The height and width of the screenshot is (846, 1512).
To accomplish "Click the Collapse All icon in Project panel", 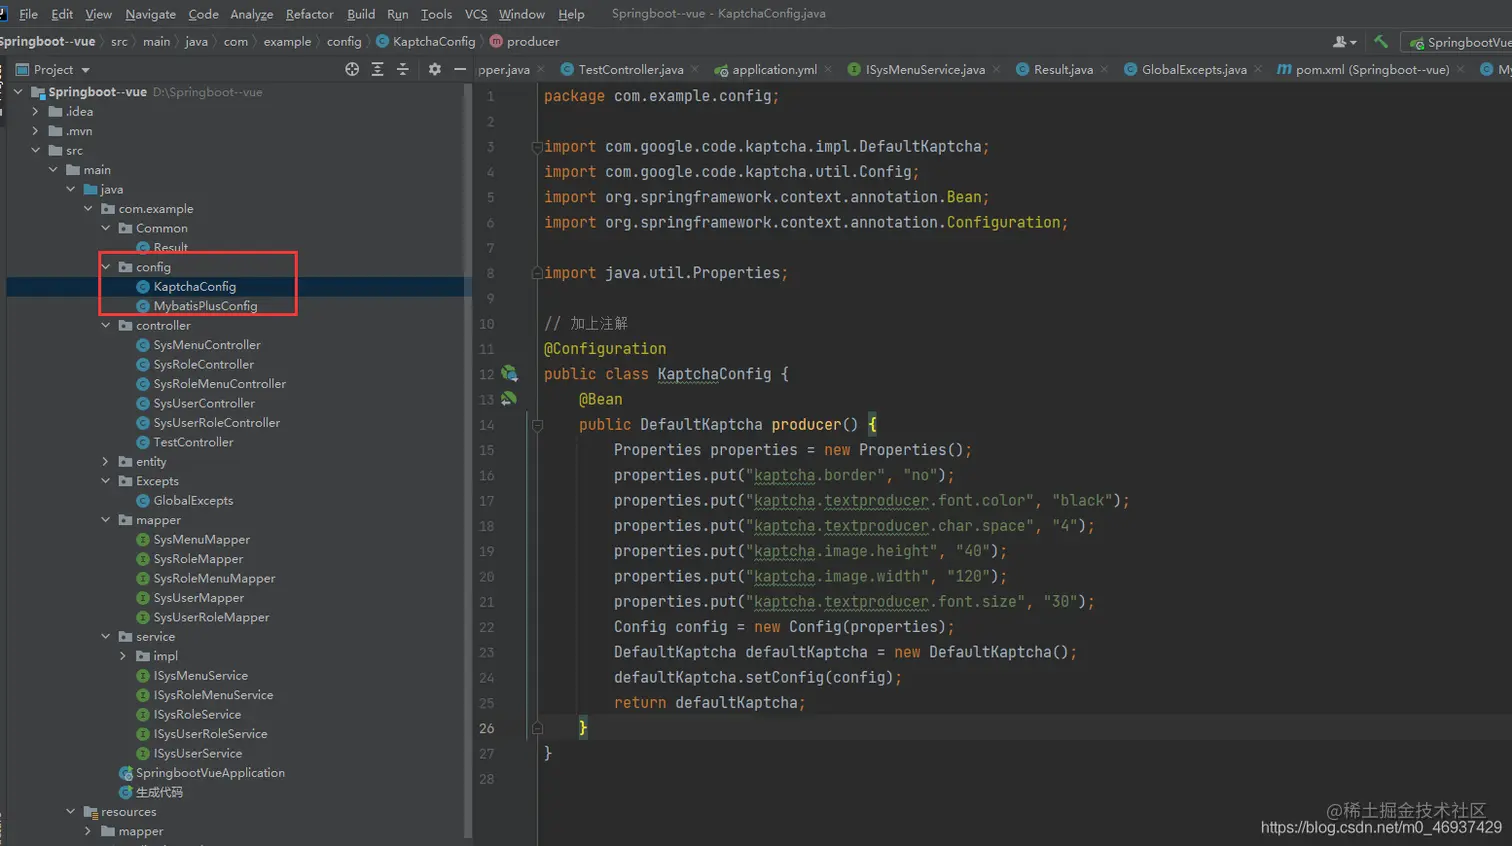I will (403, 69).
